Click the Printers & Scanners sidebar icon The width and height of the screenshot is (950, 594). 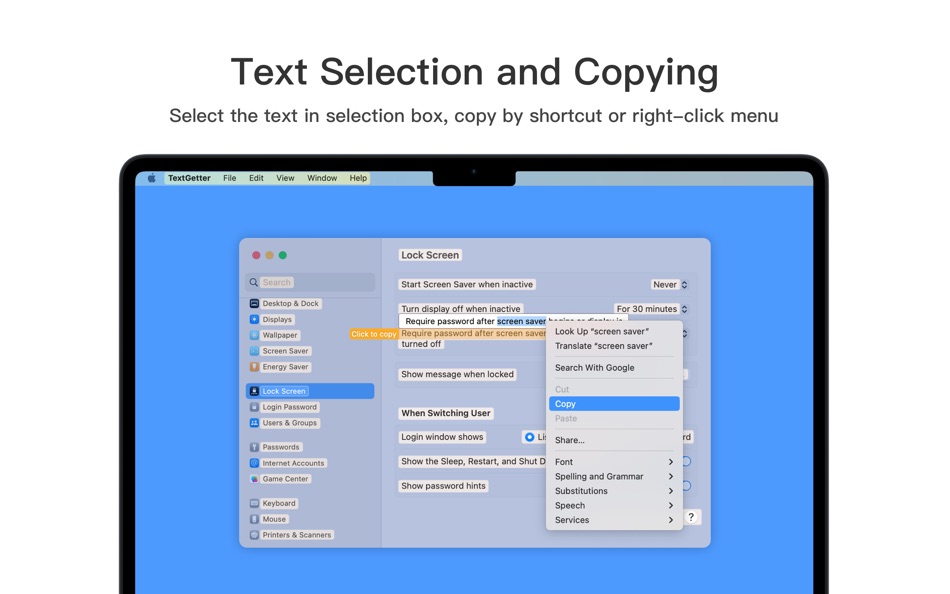[254, 535]
